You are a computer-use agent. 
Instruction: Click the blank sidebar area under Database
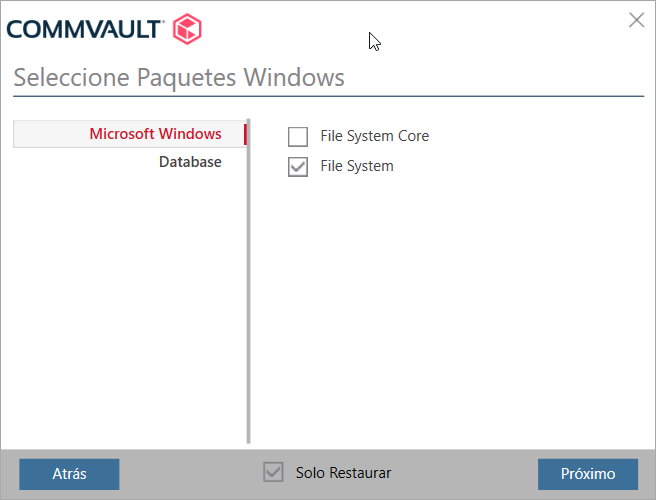point(125,300)
